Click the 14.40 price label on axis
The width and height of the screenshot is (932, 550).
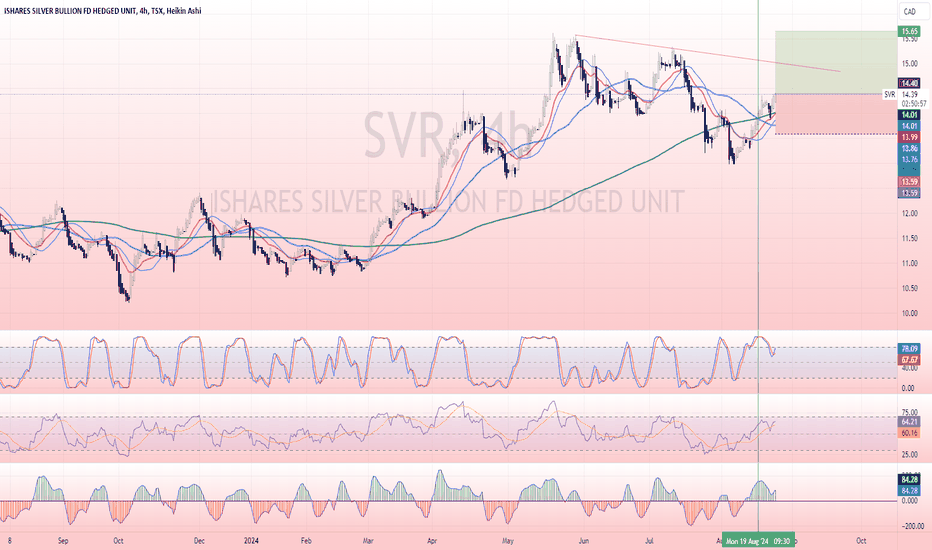tap(909, 84)
